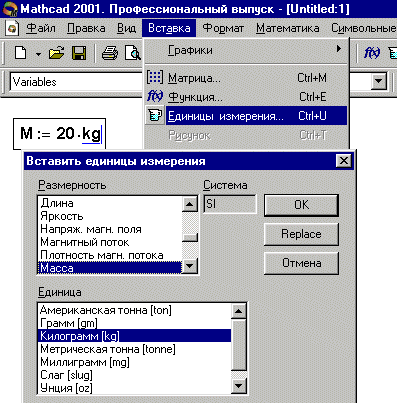Open the dropdown arrow at the toolbar's right end
The image size is (397, 403).
point(378,81)
